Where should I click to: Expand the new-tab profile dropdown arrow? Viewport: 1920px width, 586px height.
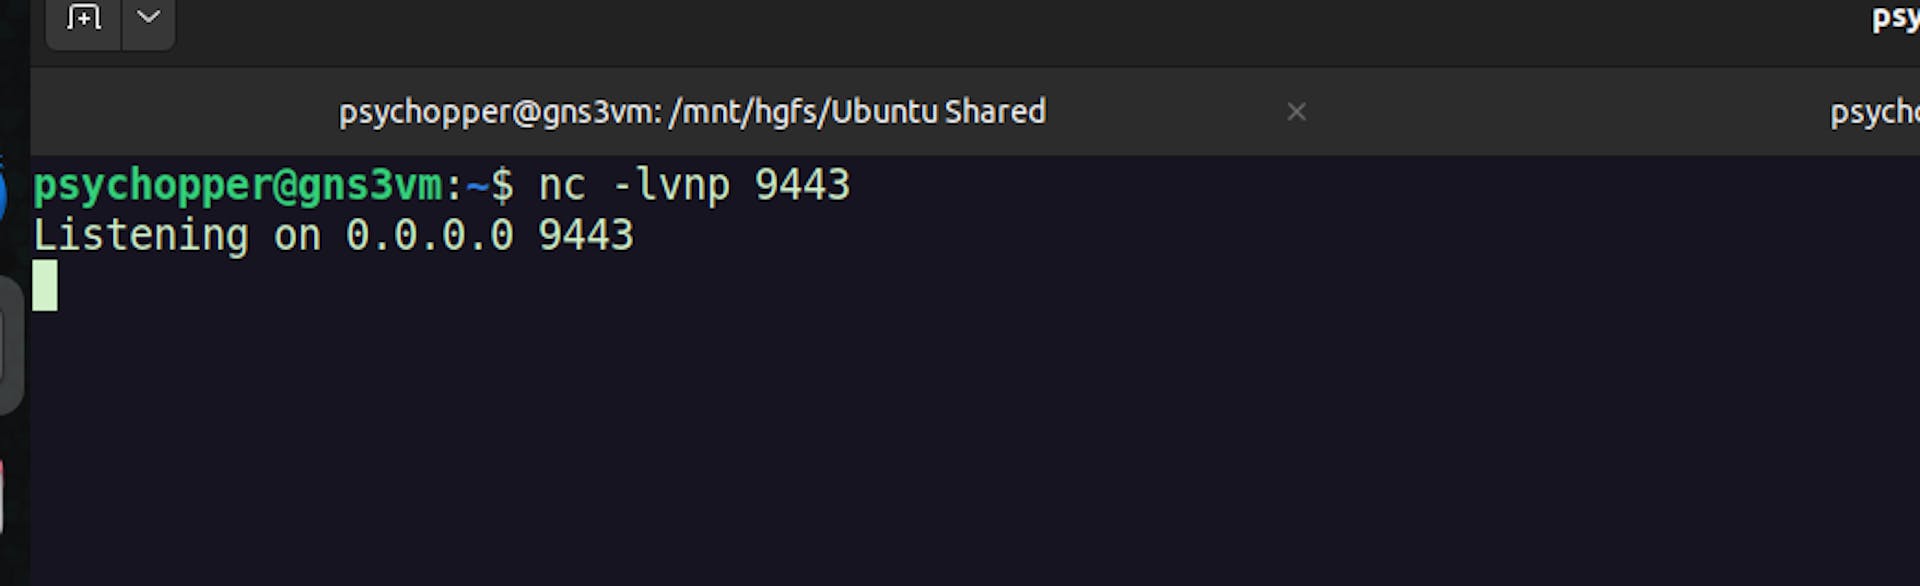(149, 17)
